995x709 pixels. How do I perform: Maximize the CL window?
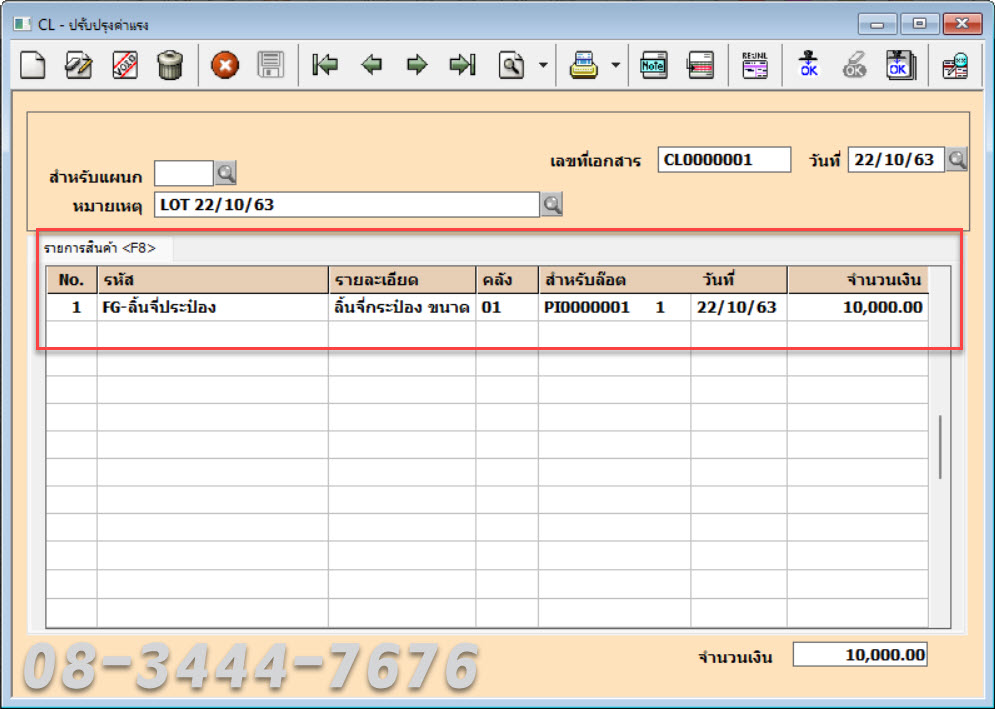tap(919, 24)
